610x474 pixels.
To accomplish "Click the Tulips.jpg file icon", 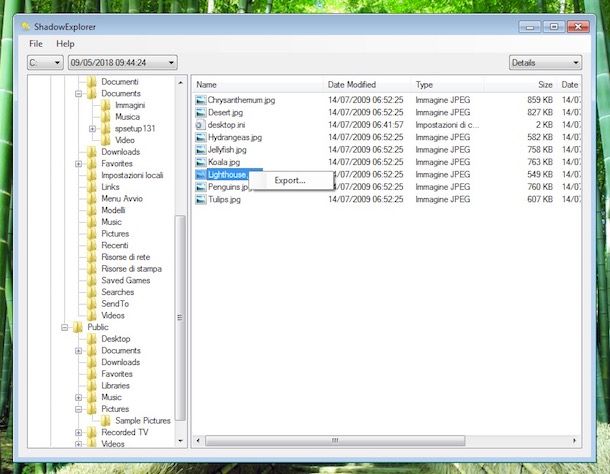I will tap(200, 200).
